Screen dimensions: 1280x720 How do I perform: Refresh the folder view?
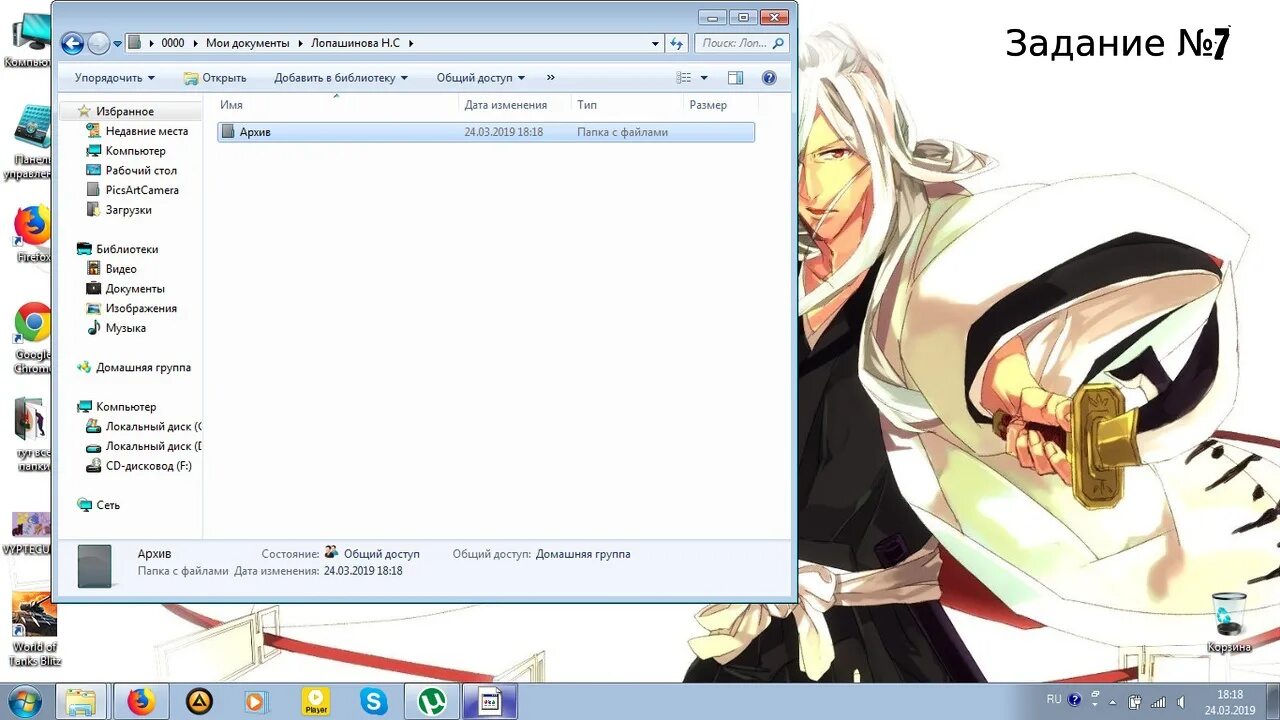677,44
